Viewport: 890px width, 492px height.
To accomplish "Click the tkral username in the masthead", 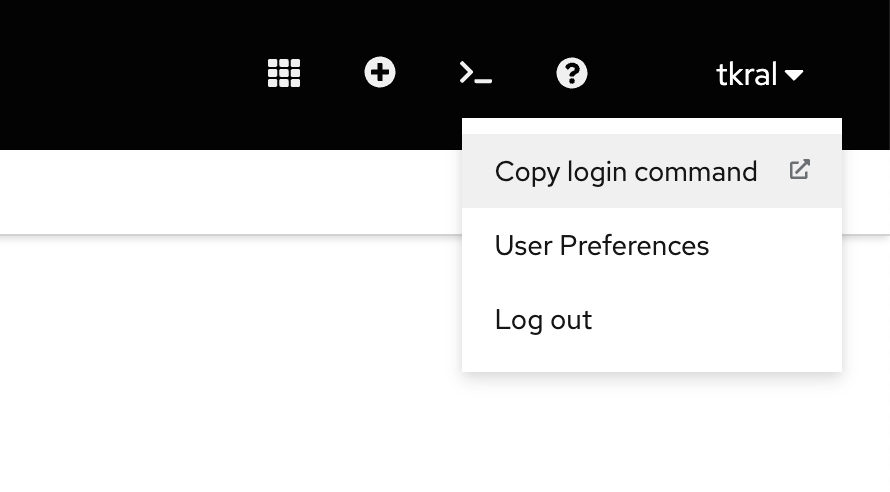I will click(x=746, y=74).
